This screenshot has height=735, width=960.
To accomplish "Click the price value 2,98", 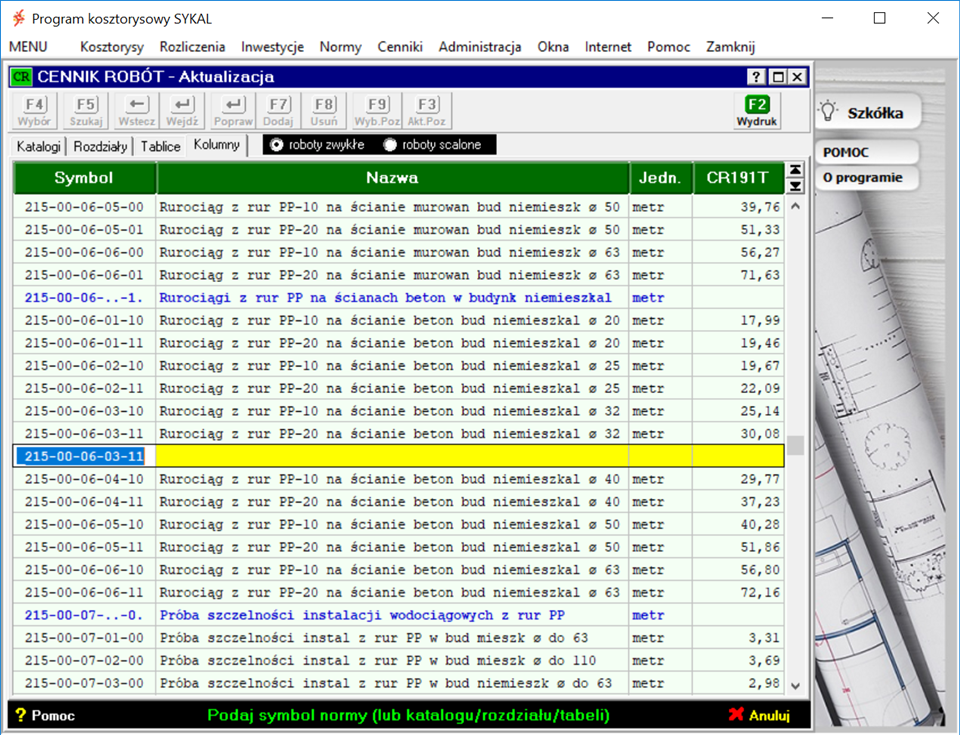I will (764, 683).
